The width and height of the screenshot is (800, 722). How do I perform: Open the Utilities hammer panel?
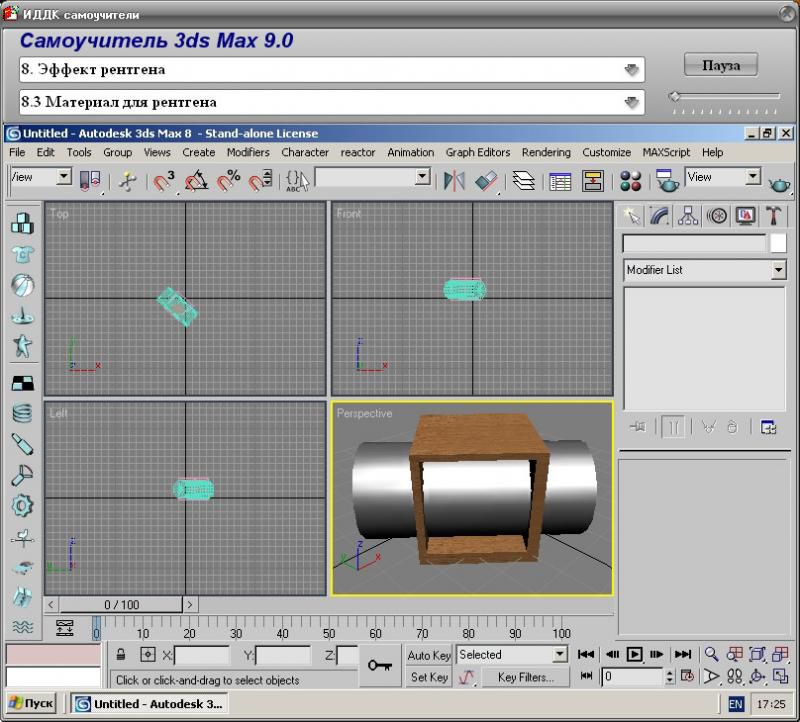[774, 215]
